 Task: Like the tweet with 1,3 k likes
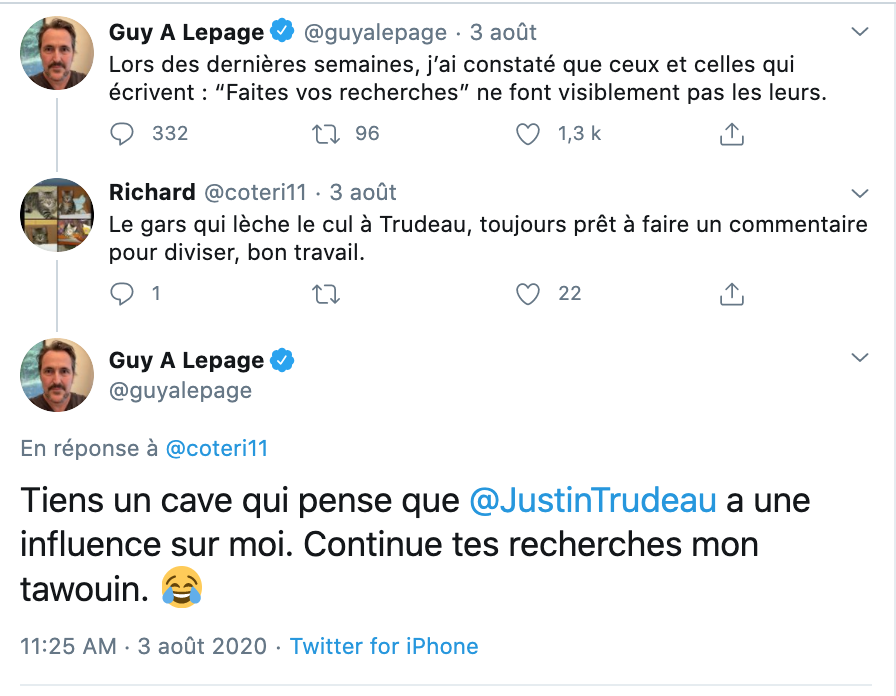527,134
